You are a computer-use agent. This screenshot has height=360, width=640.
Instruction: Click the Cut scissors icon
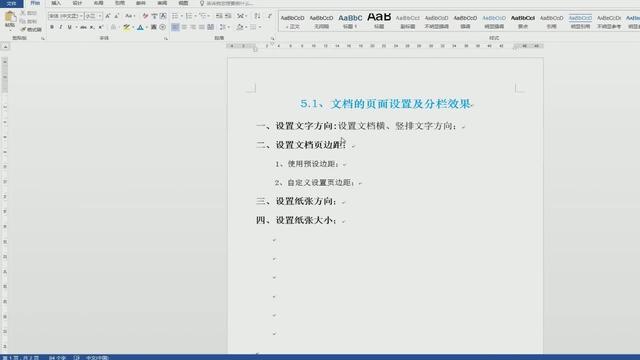[23, 13]
